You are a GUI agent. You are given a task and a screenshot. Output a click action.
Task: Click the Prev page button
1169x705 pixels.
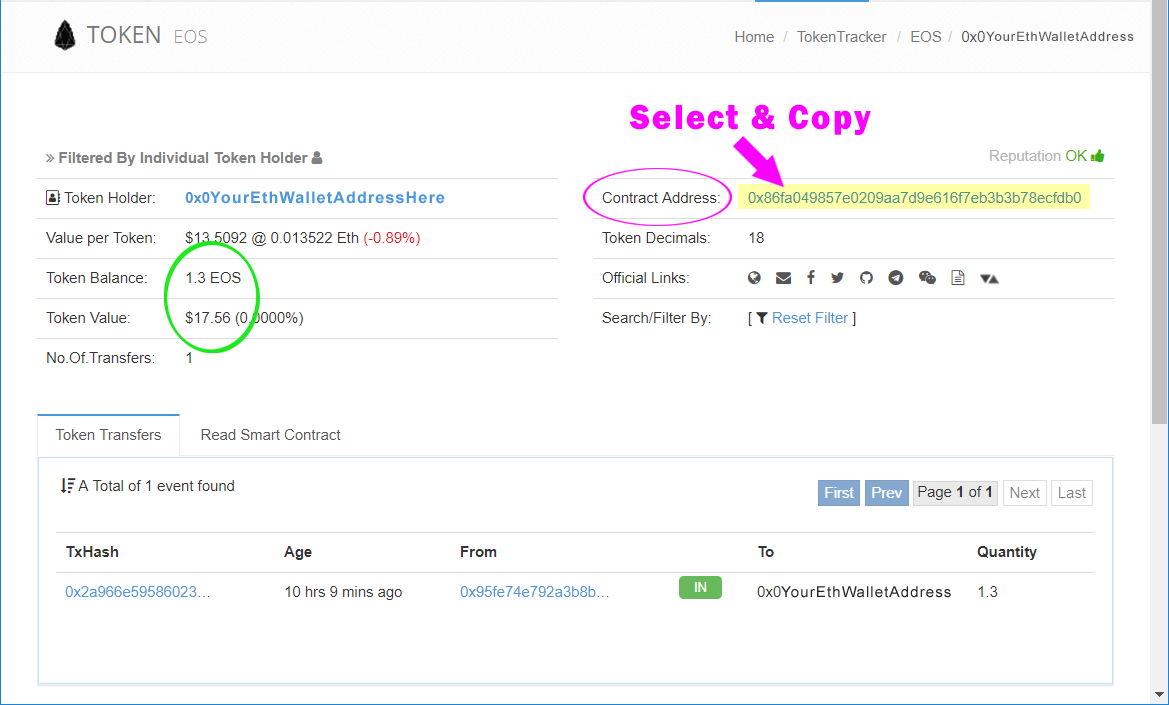click(x=886, y=493)
